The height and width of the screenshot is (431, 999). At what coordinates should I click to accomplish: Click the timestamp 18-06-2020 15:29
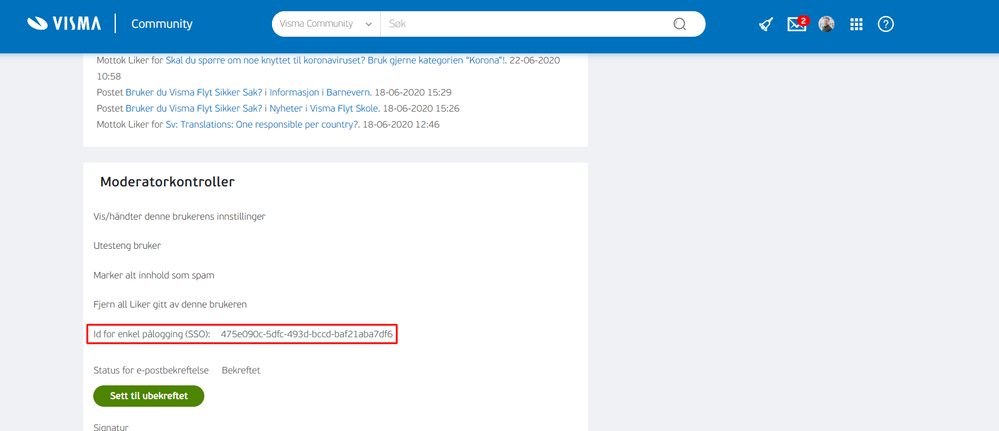[x=415, y=92]
